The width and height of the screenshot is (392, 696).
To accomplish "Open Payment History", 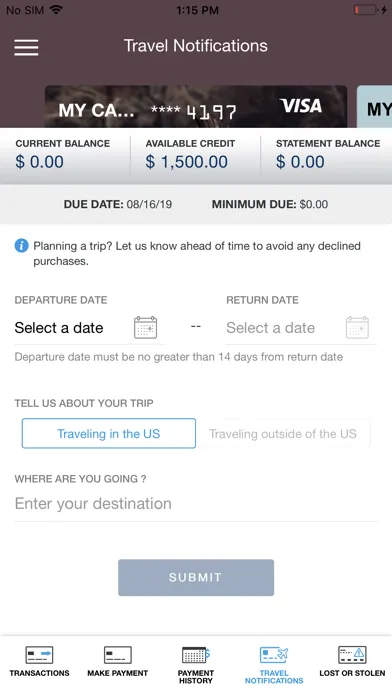I will tap(196, 664).
